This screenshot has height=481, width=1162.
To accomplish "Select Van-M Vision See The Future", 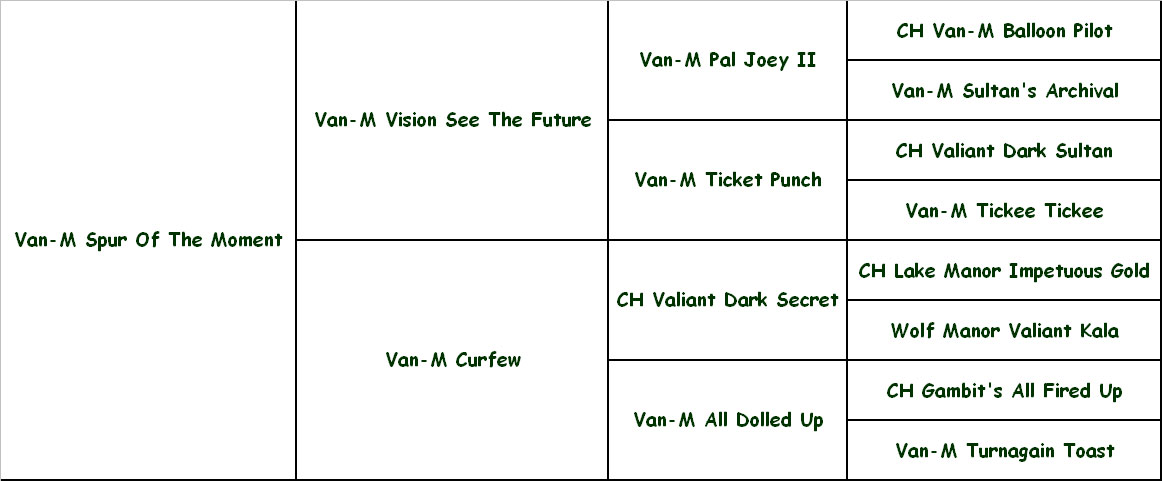I will 453,120.
